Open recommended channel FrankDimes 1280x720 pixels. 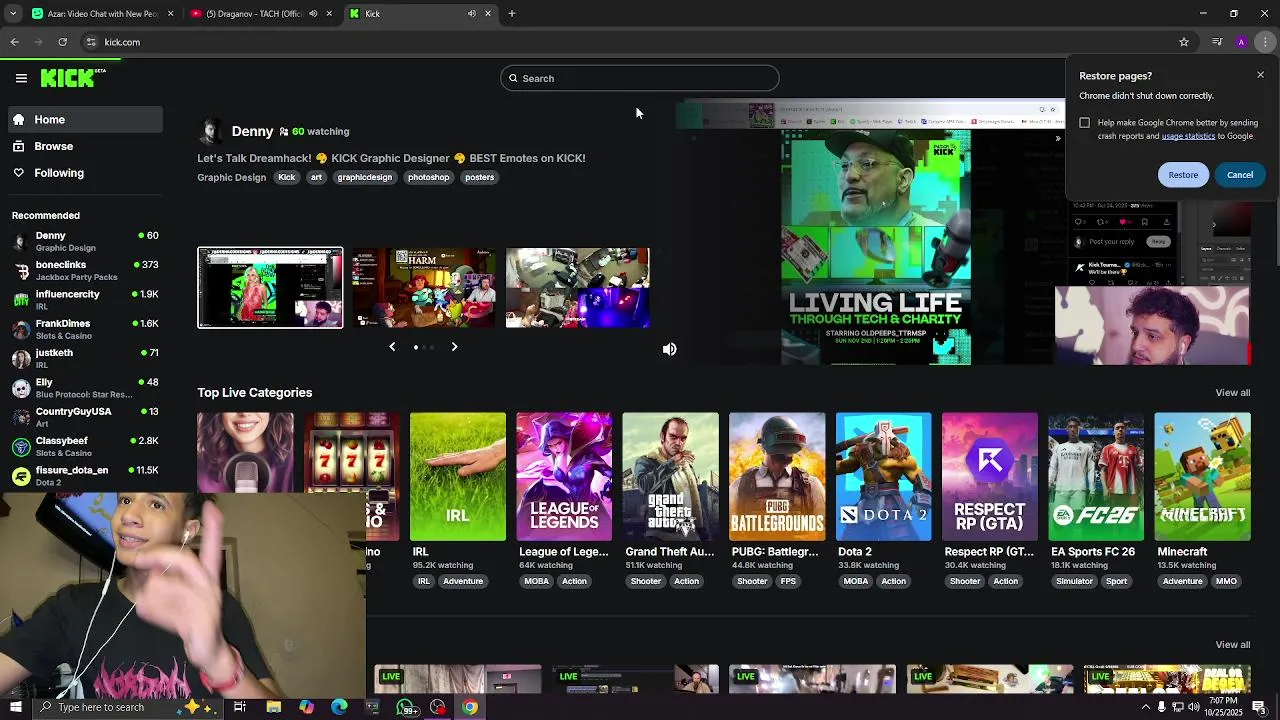click(x=84, y=329)
